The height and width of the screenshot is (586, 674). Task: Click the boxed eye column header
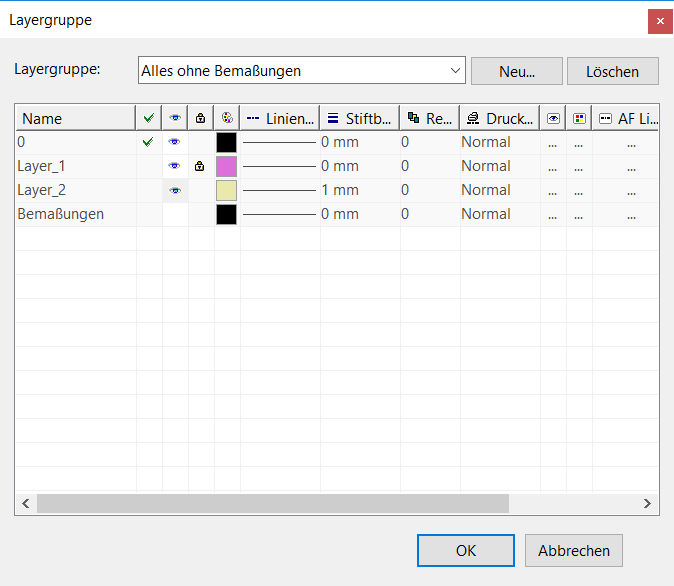[x=553, y=118]
